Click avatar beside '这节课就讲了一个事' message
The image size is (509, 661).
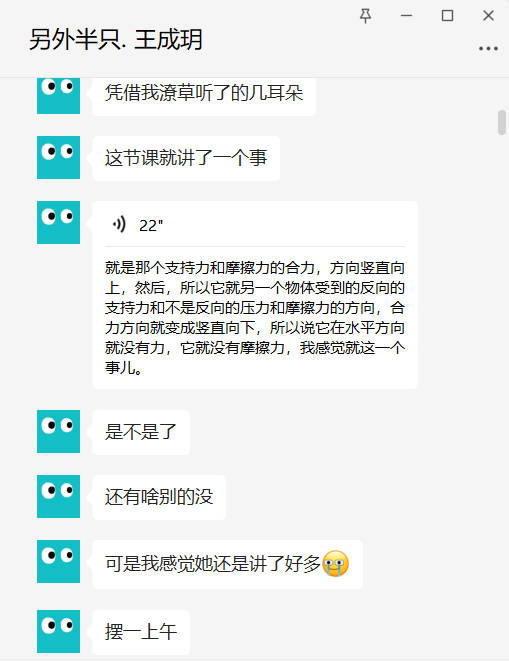[x=59, y=158]
